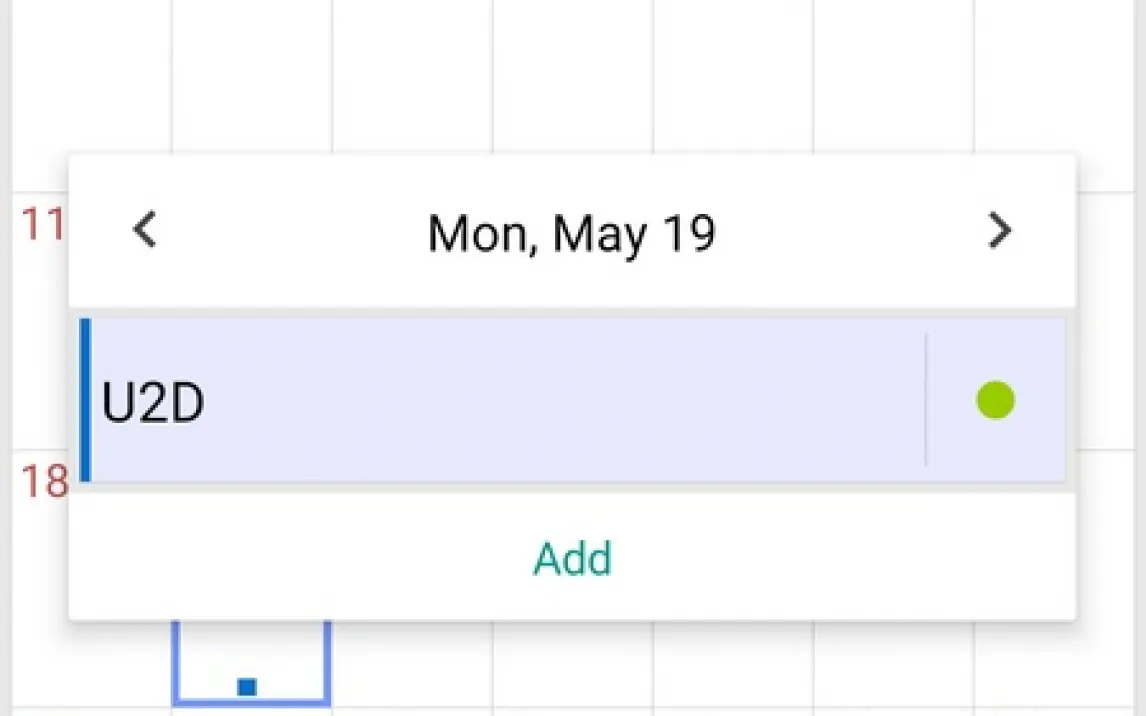
Task: Select the Tuesday May 6 calendar cell
Action: coord(412,76)
